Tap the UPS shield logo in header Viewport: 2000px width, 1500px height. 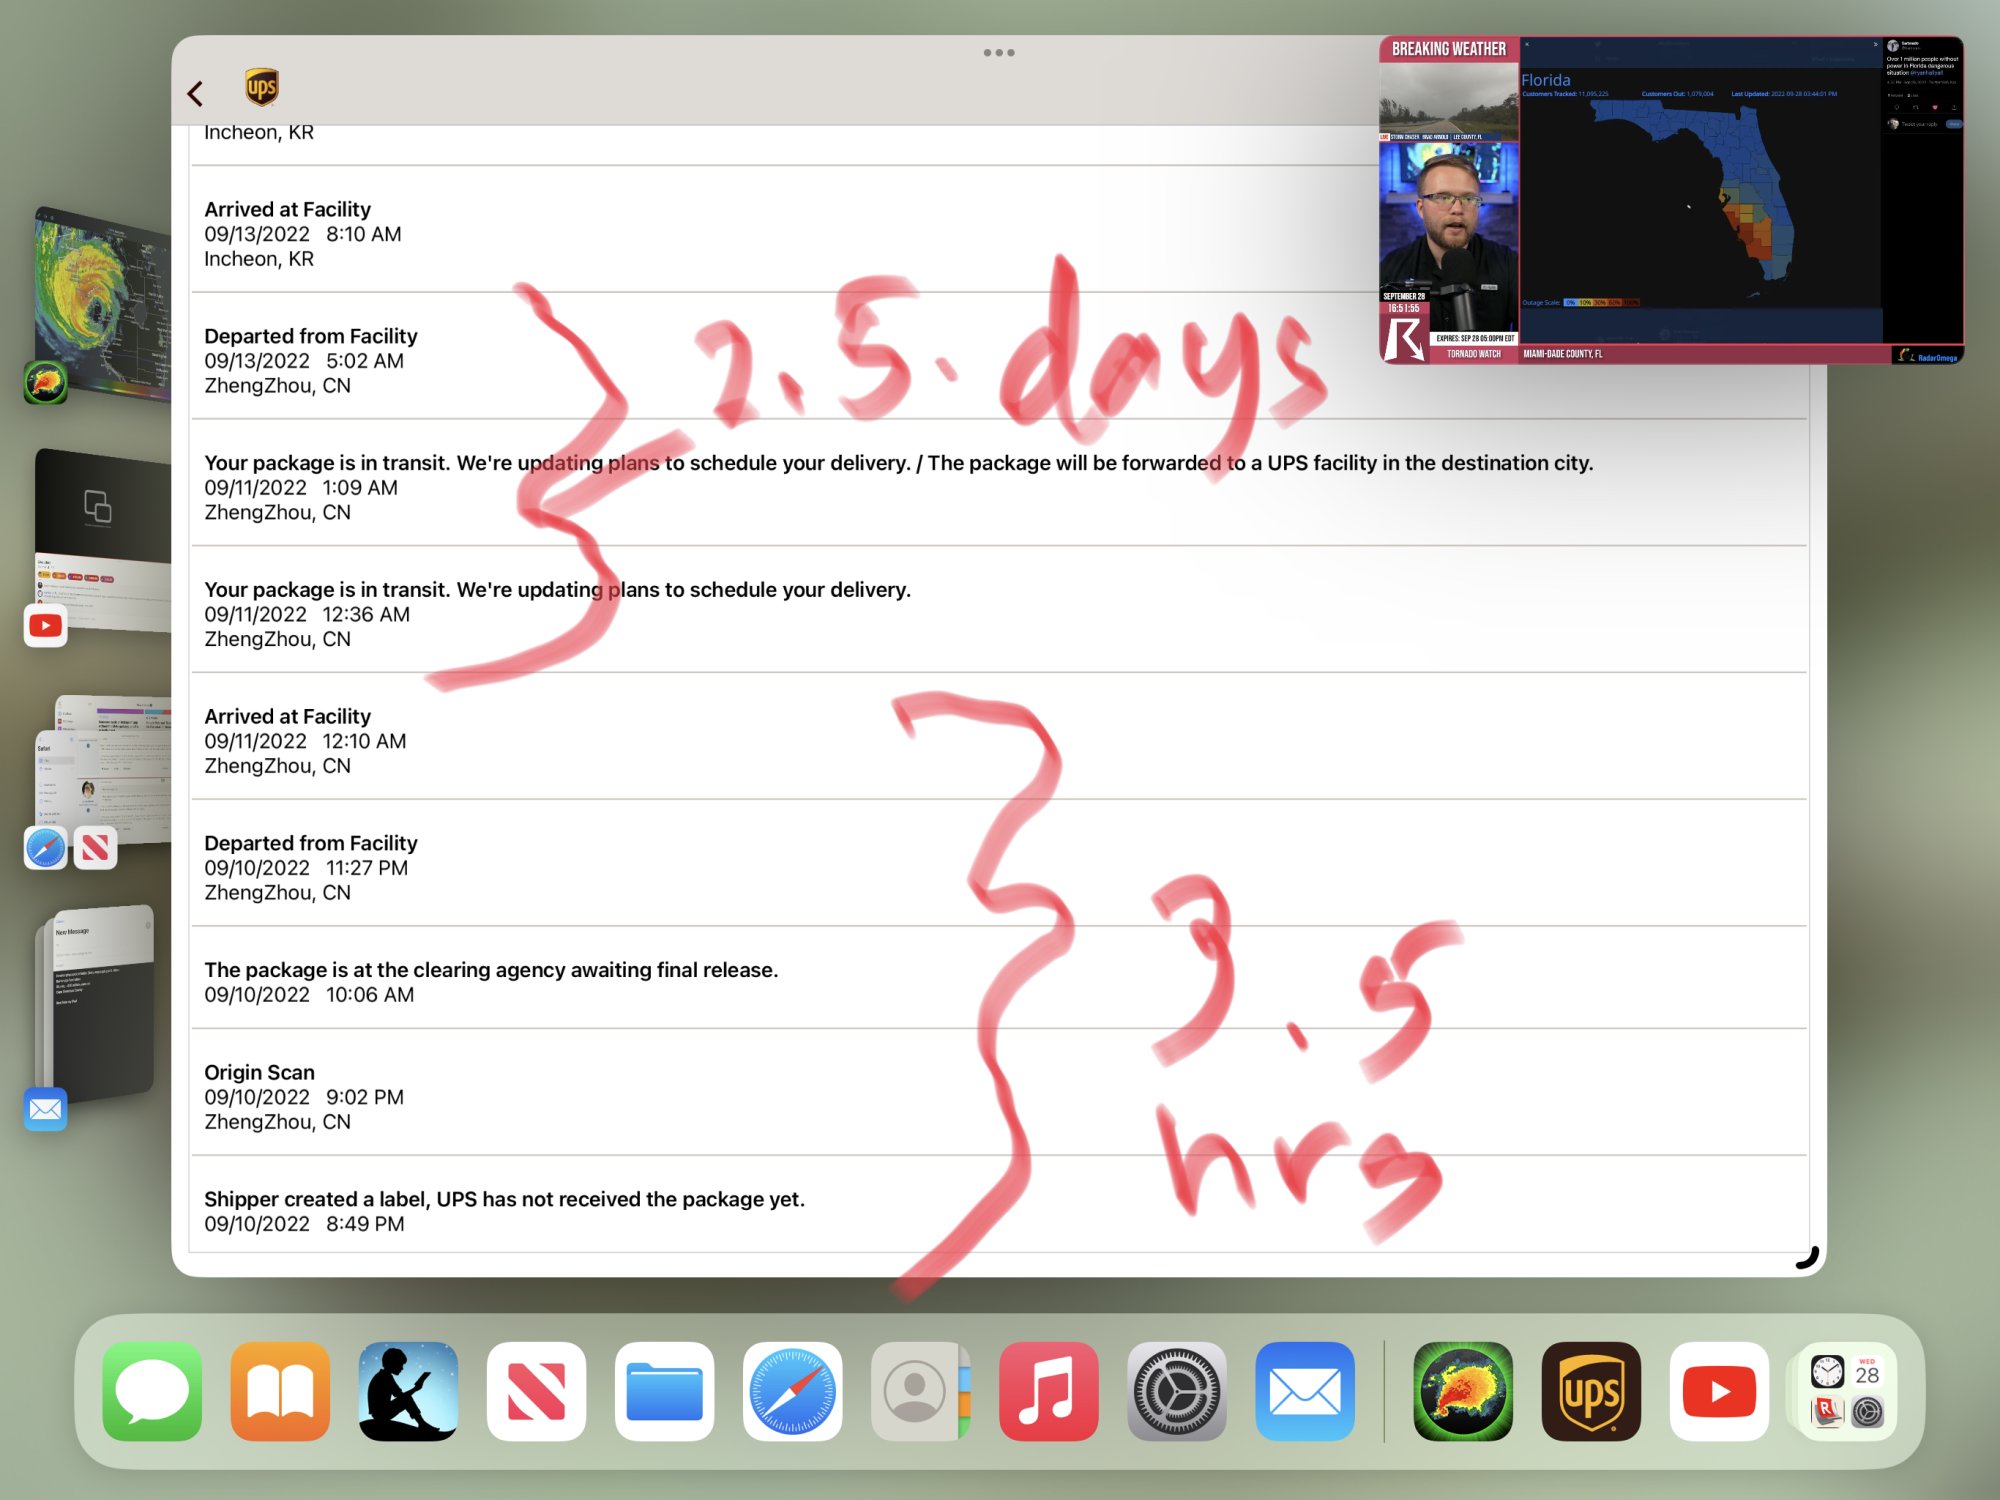click(x=261, y=88)
